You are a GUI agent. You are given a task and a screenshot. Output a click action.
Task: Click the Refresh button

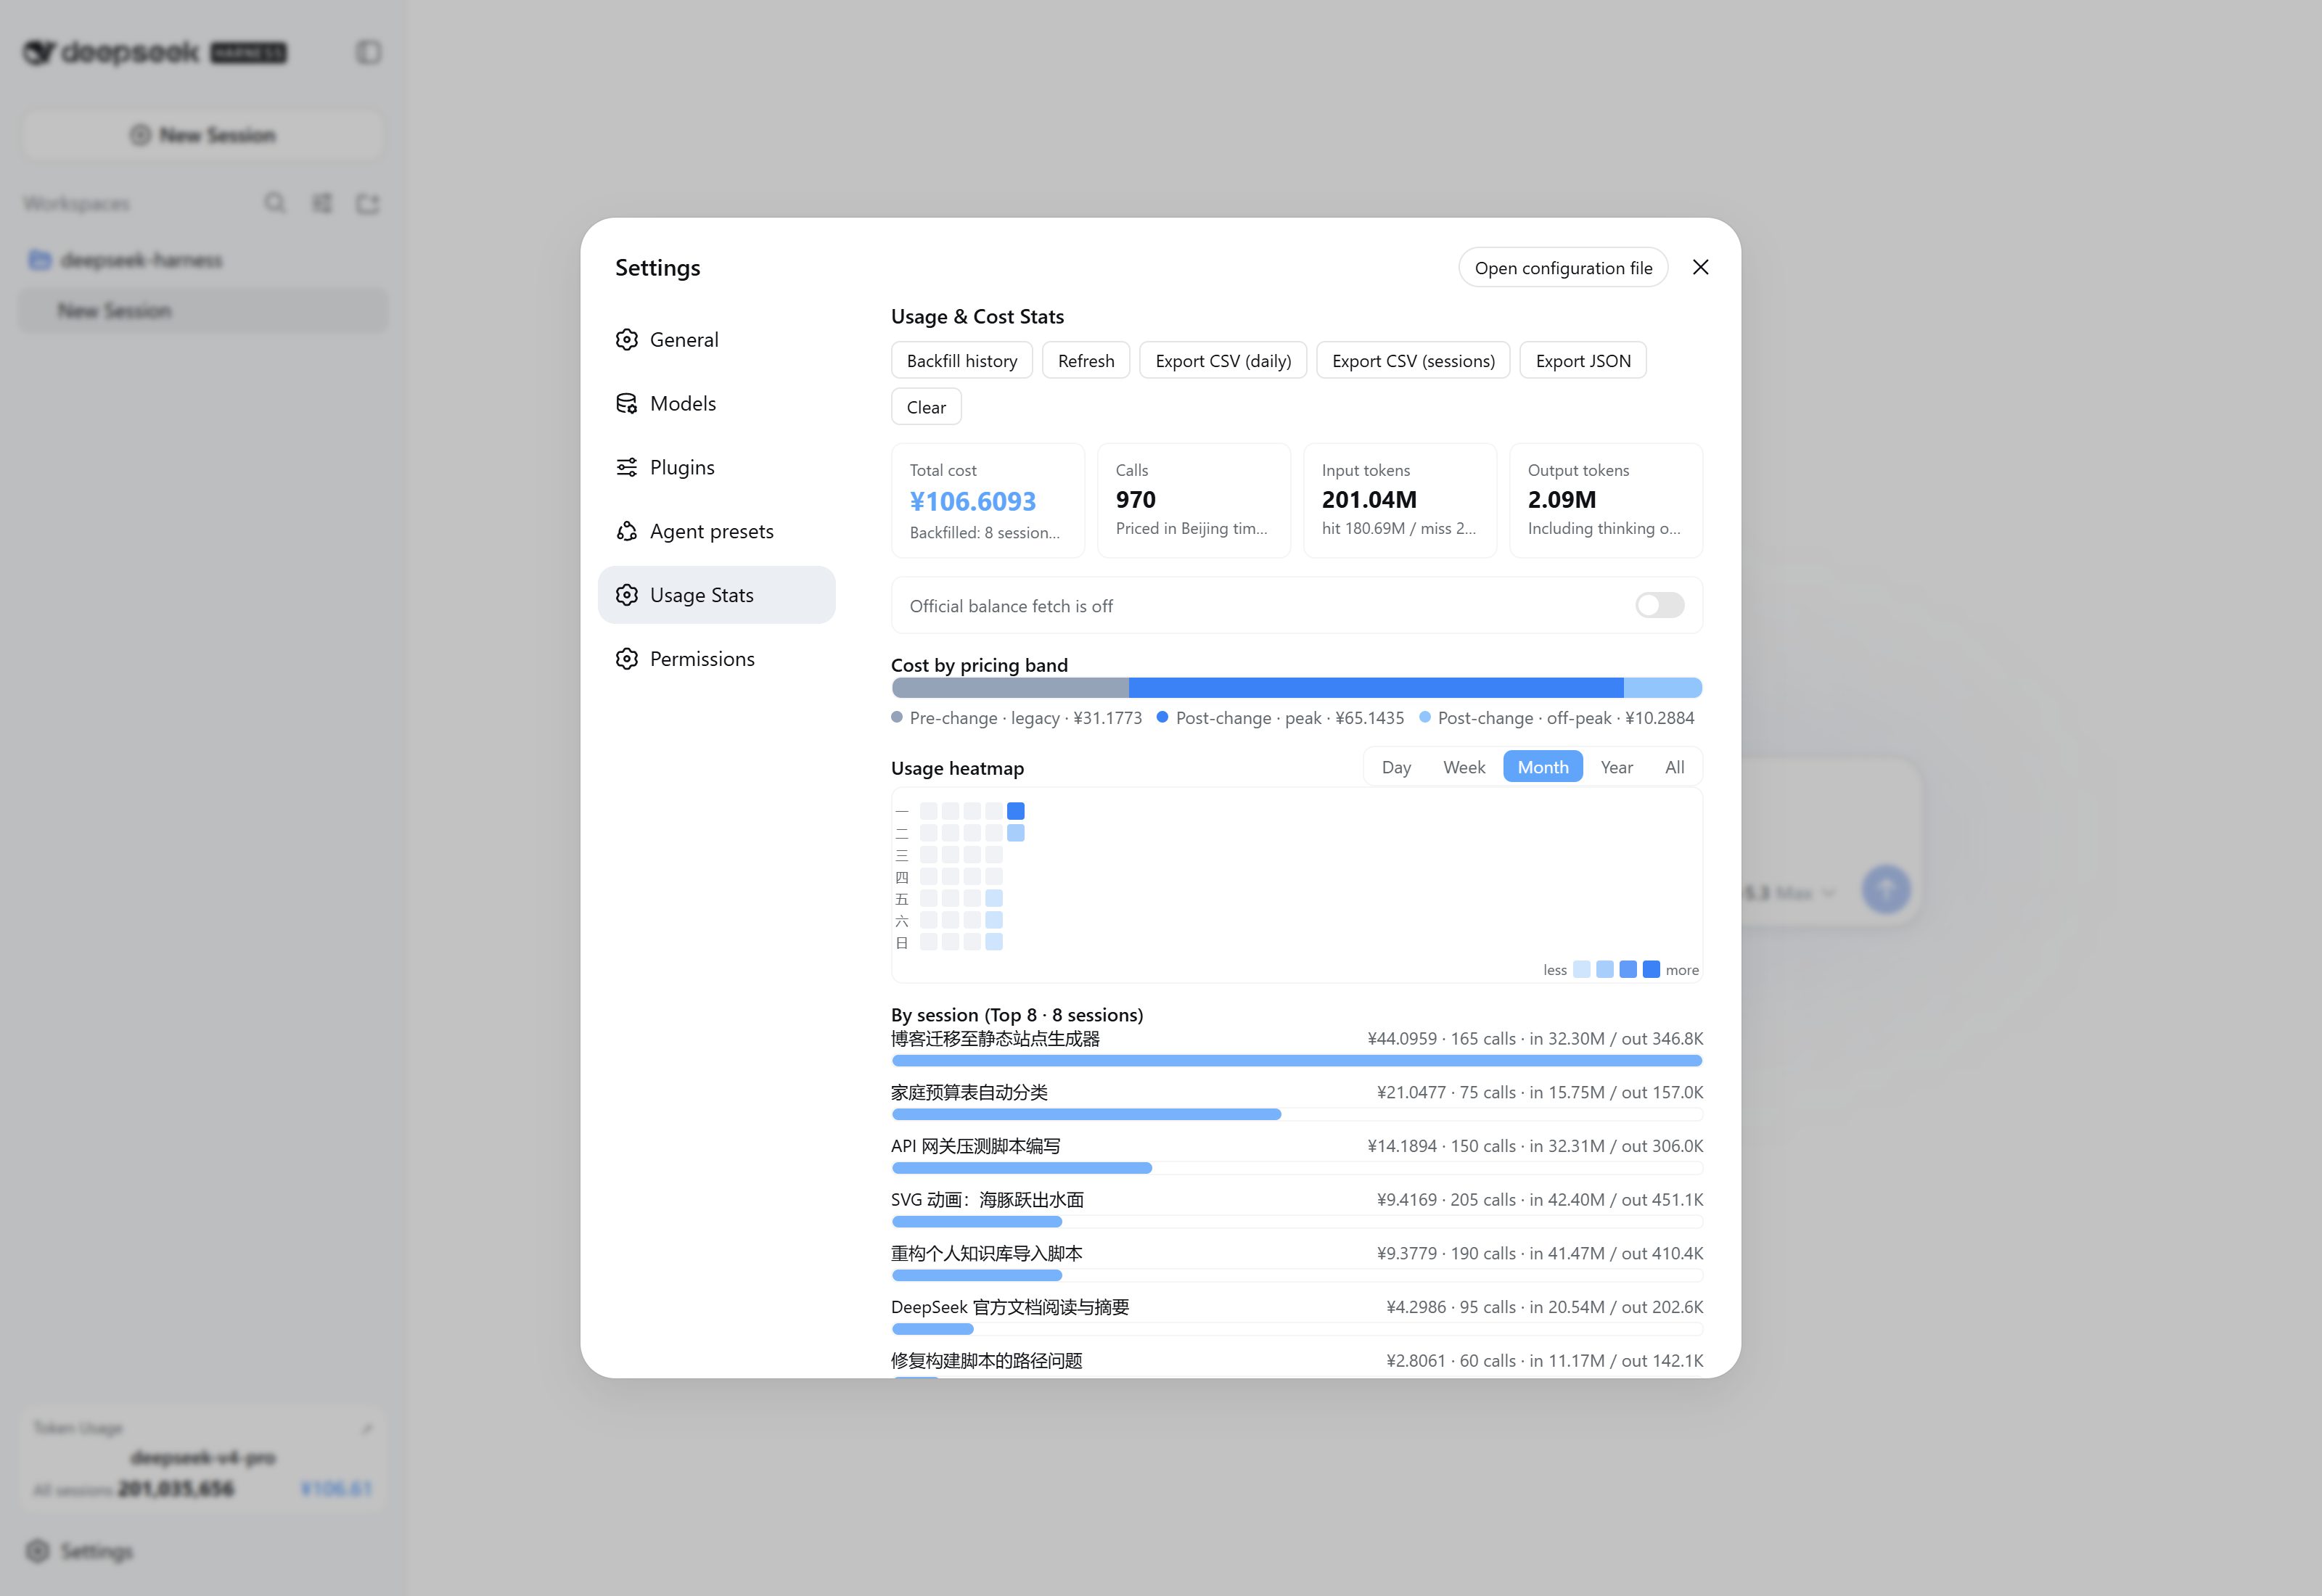(1086, 361)
